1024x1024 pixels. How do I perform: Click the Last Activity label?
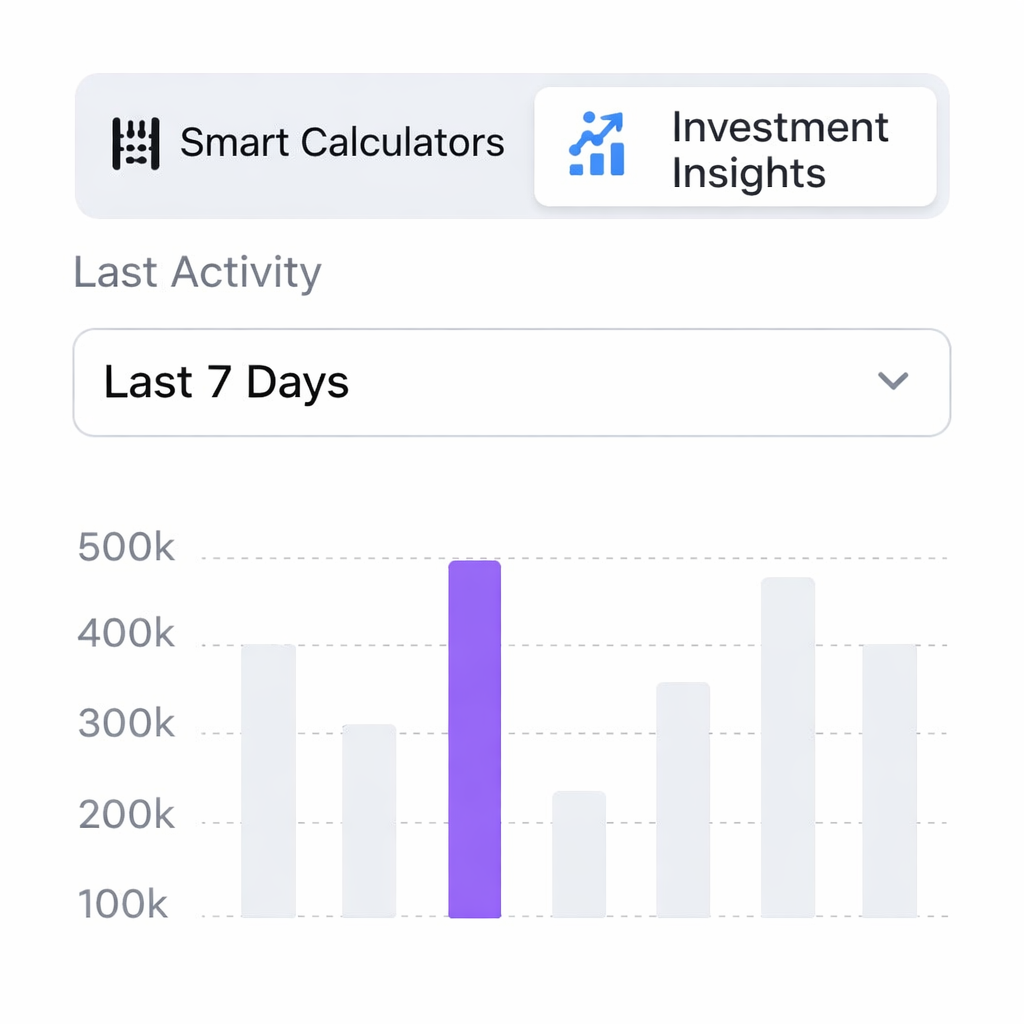coord(197,272)
